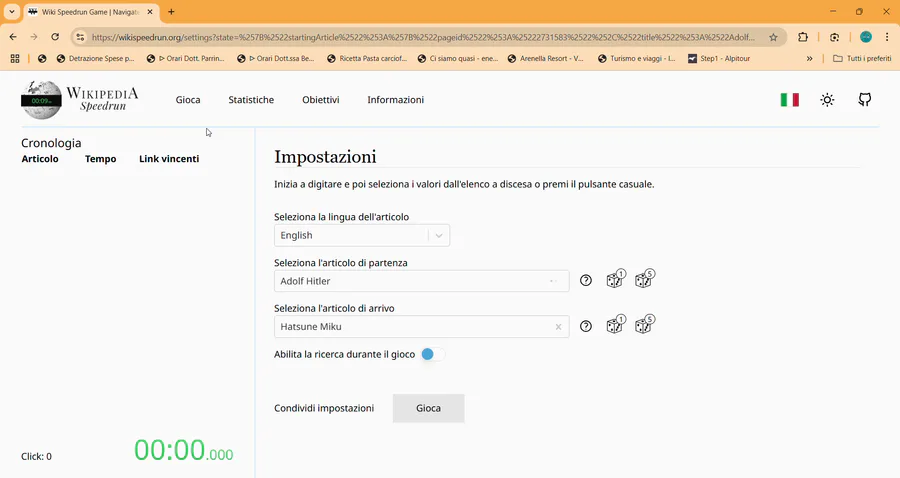Screen dimensions: 900x478
Task: Open the Detrazione Spese bookmark
Action: click(x=95, y=59)
